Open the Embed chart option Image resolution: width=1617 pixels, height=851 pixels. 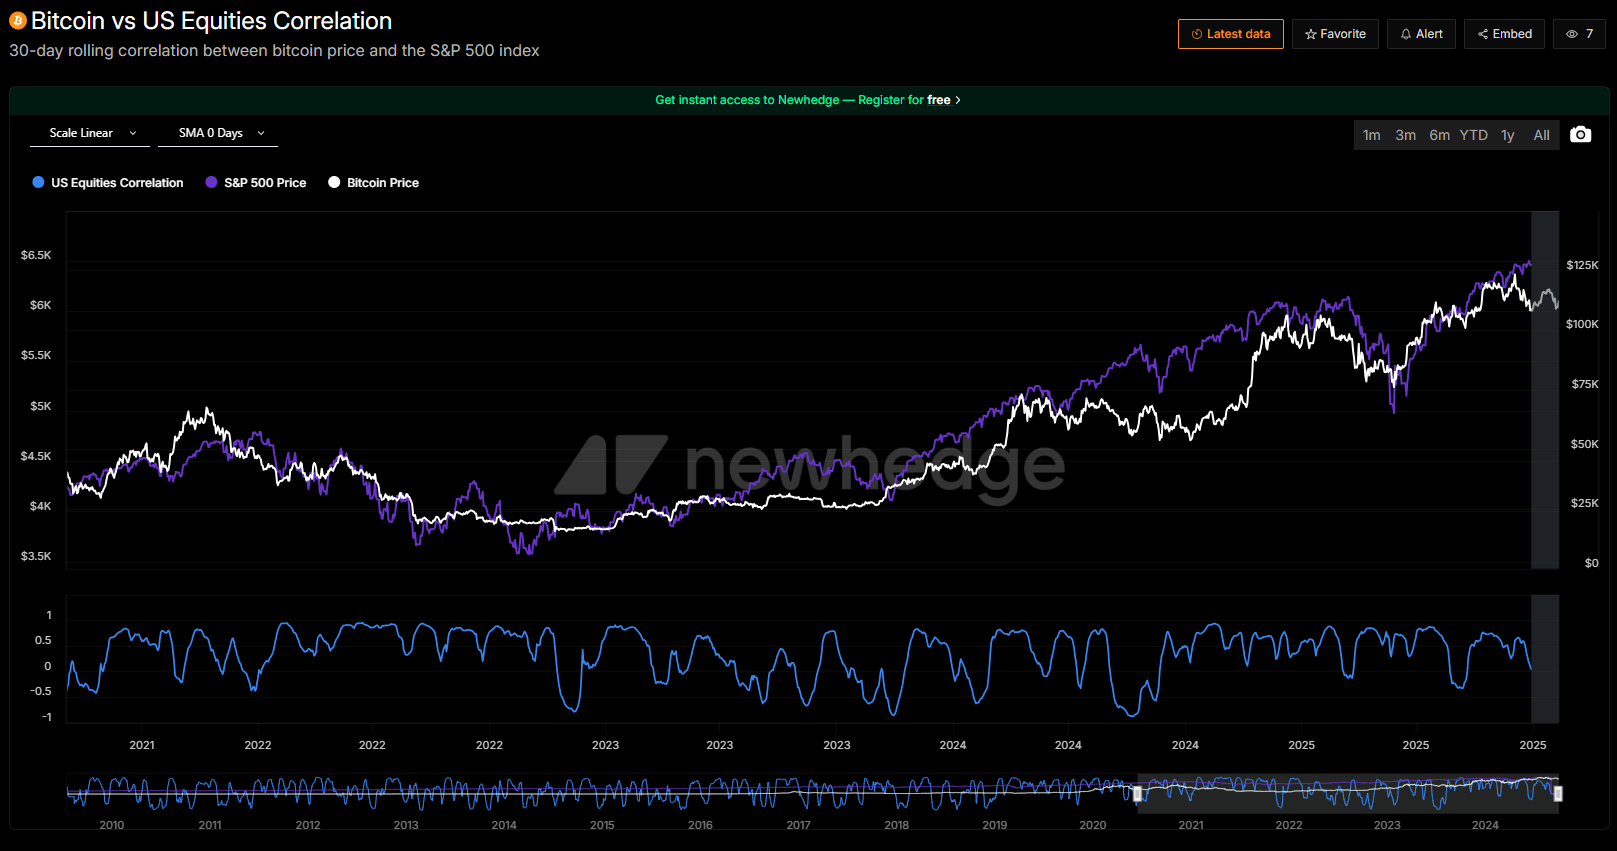tap(1504, 34)
